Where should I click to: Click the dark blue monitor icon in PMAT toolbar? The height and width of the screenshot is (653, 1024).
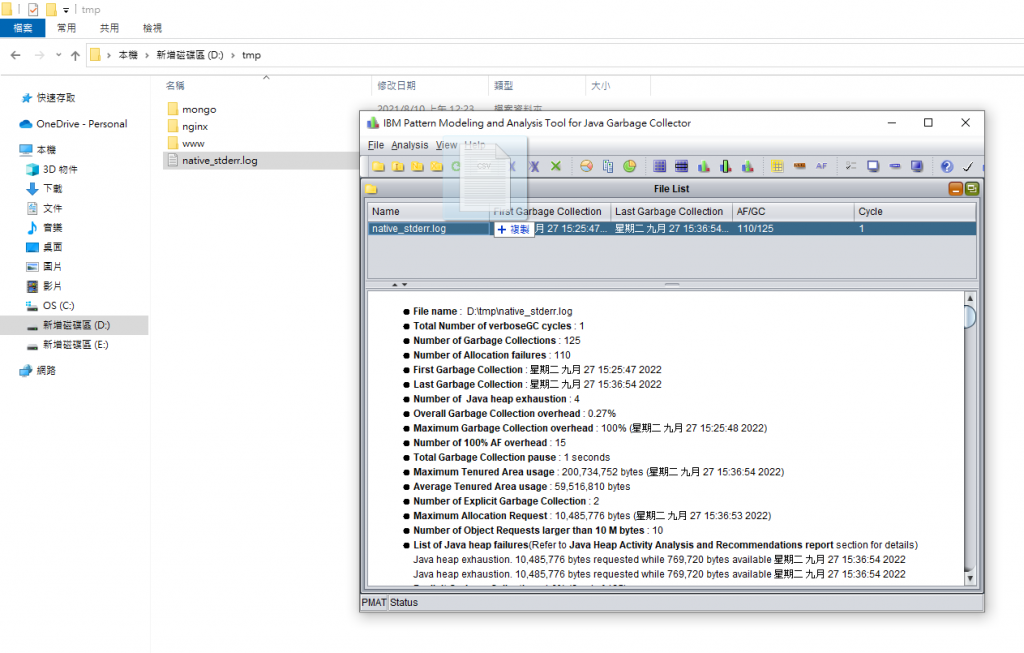(917, 167)
